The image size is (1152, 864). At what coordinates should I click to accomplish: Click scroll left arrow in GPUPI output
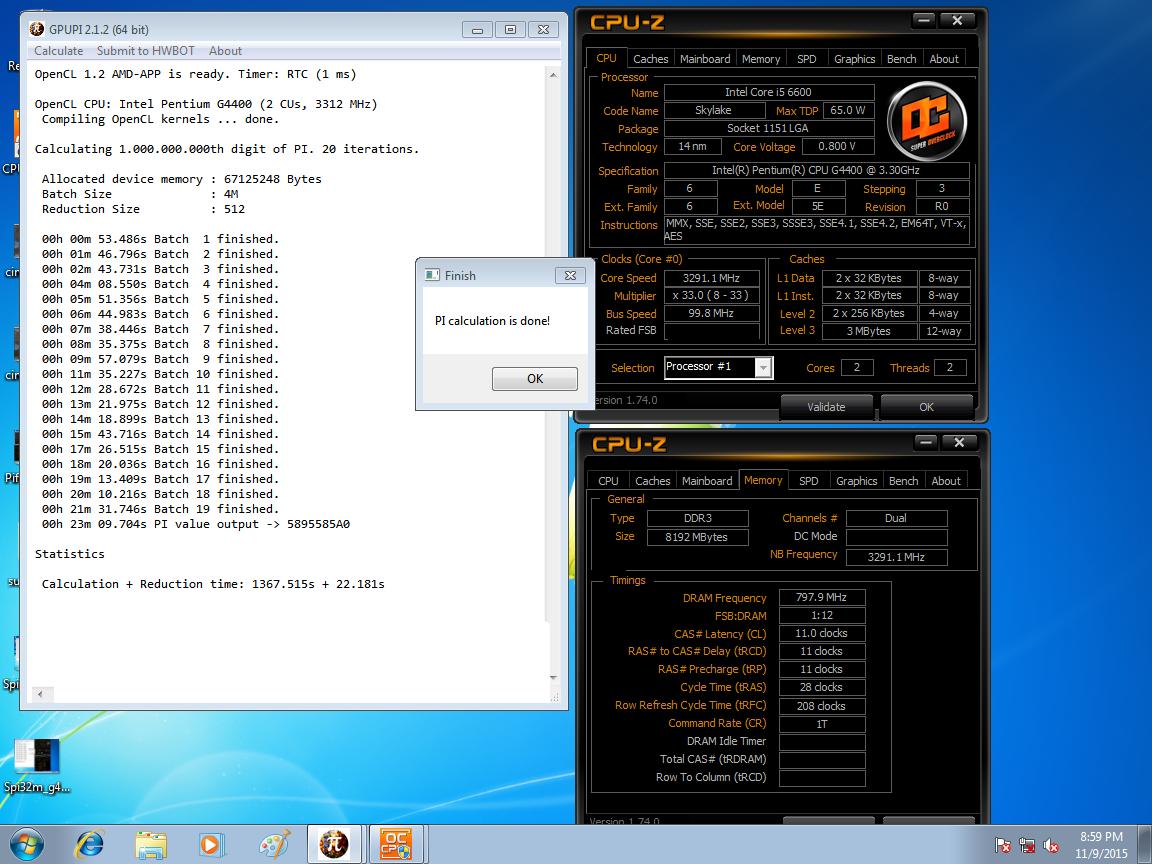(x=40, y=694)
